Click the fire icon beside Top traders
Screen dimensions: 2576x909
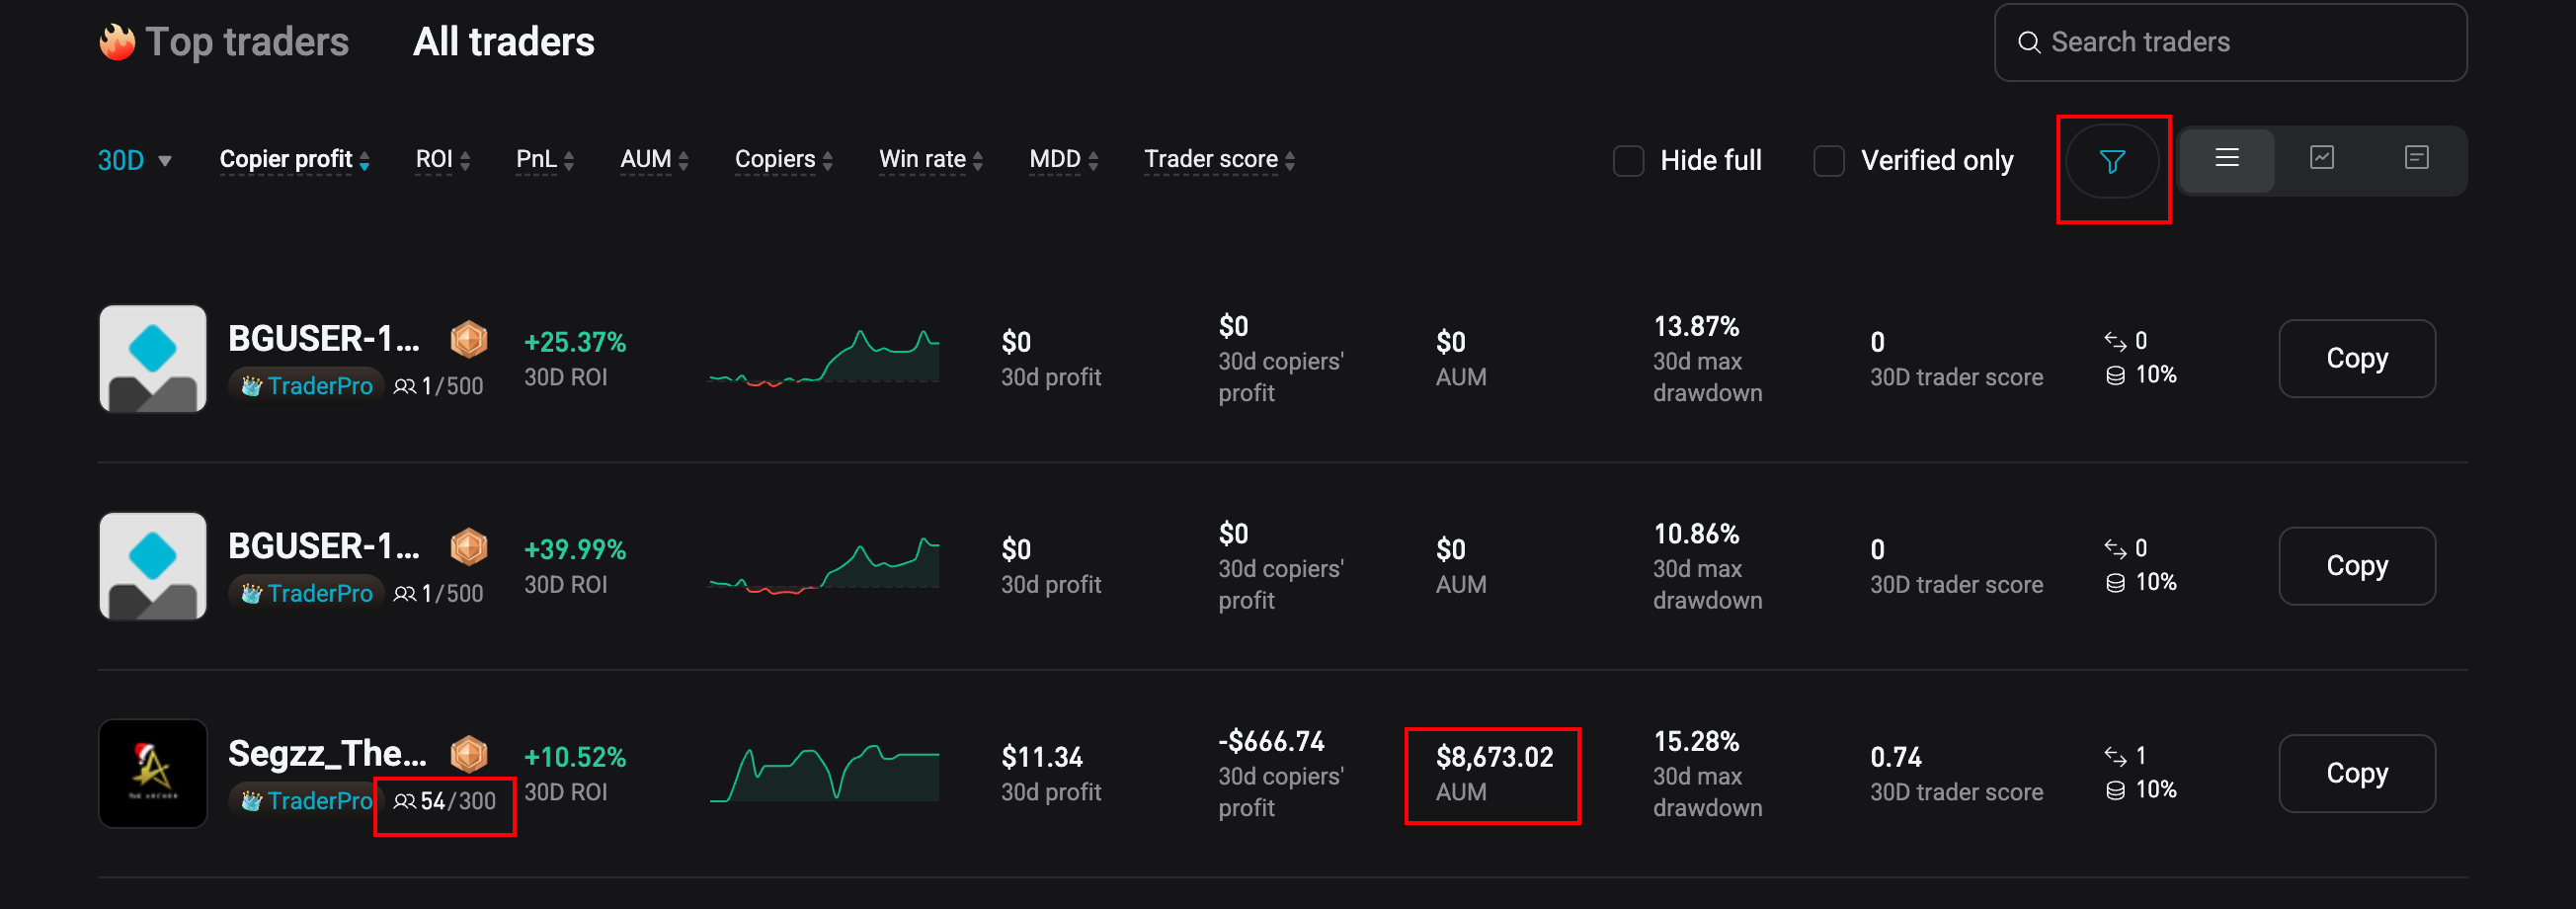[x=117, y=43]
